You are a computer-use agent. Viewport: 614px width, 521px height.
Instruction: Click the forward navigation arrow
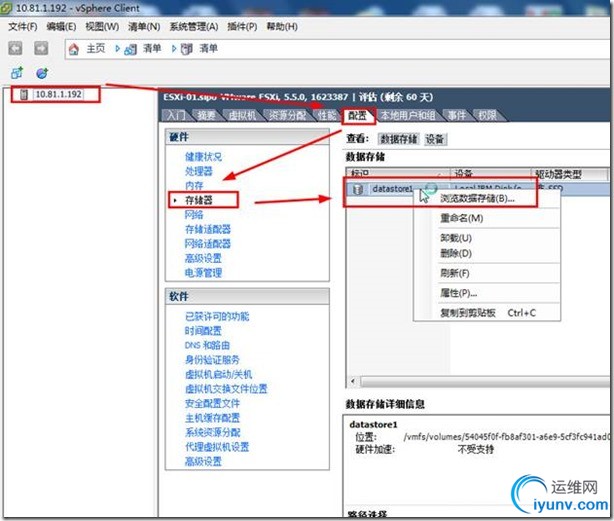click(41, 49)
